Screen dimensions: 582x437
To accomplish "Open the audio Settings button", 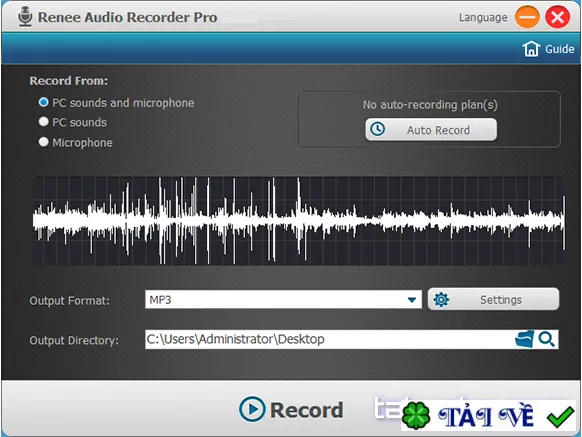I will click(493, 299).
